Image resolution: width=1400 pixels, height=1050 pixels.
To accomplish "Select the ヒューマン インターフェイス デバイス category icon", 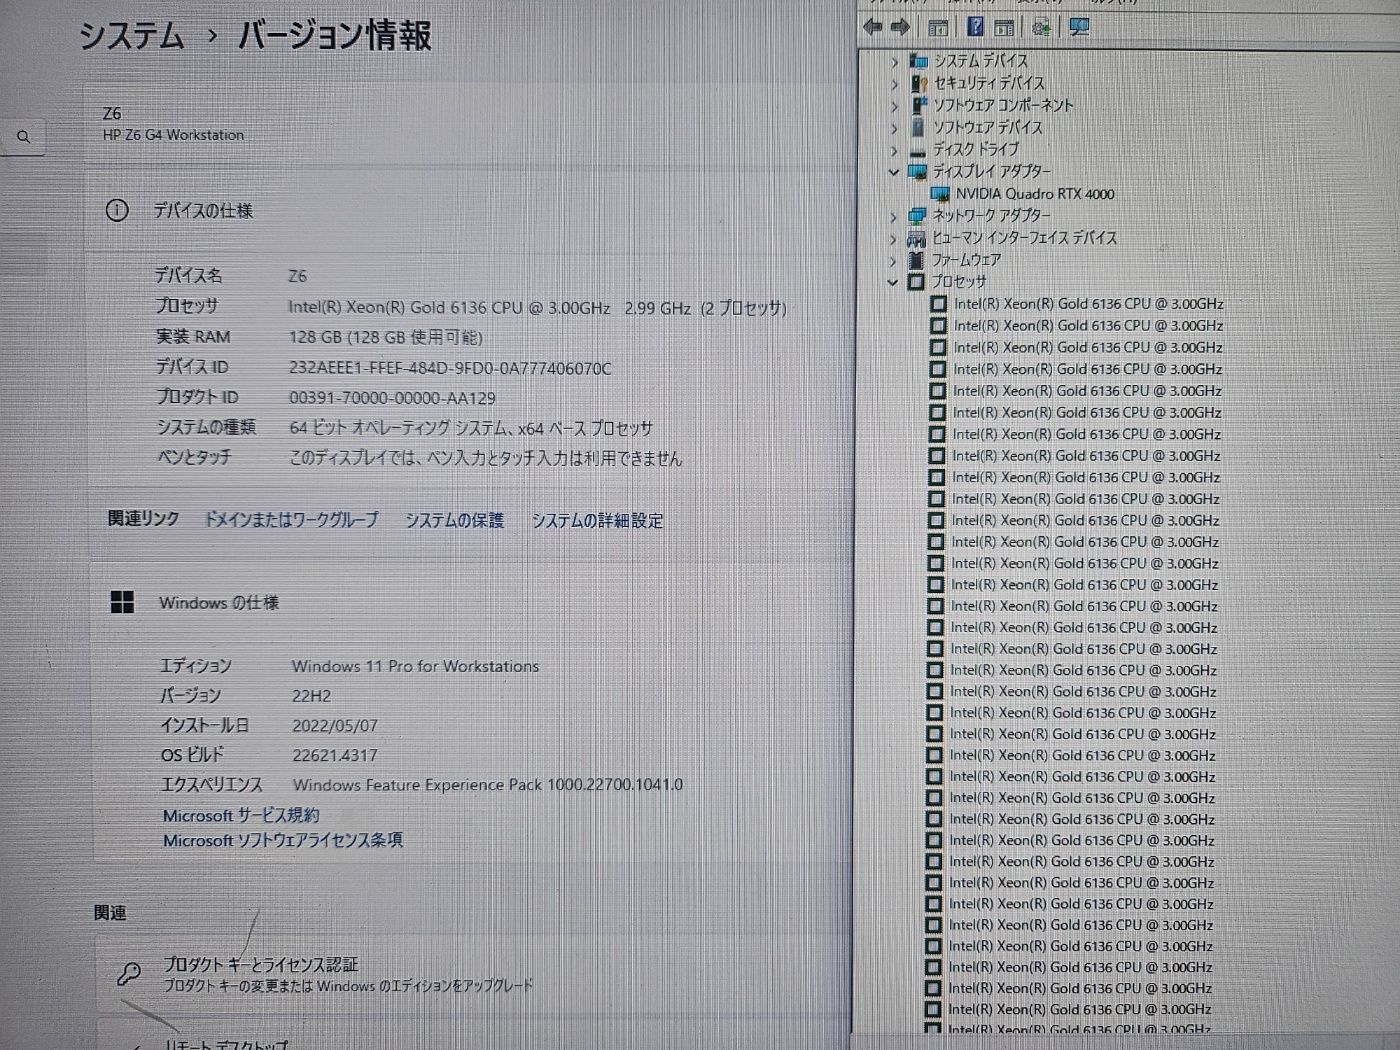I will [x=916, y=238].
